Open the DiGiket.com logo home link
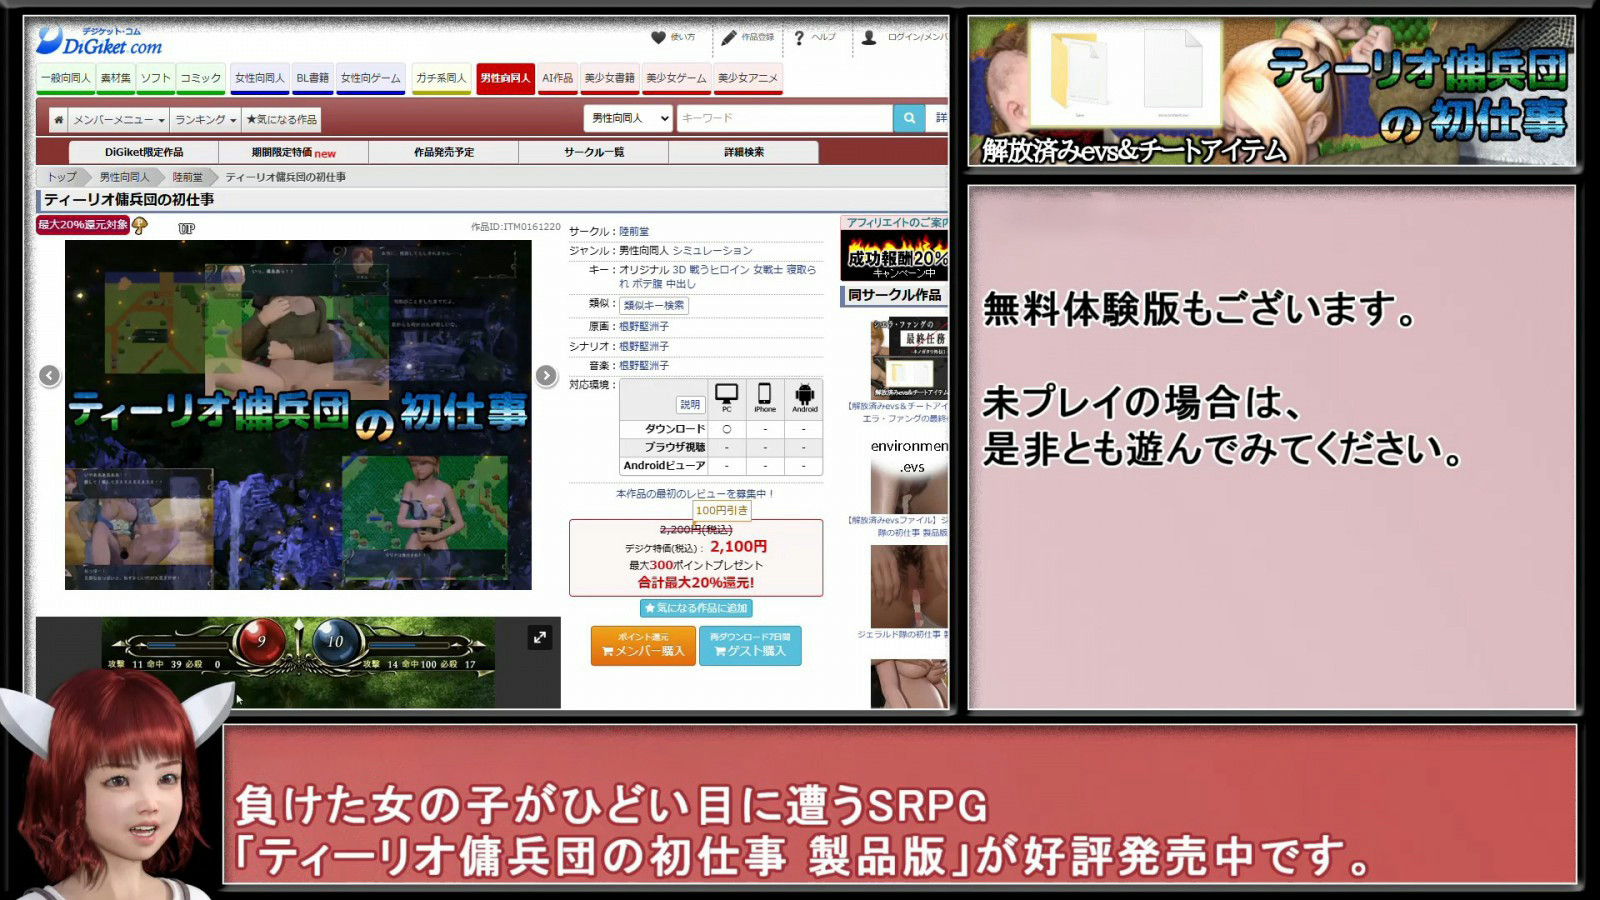1600x900 pixels. click(99, 42)
